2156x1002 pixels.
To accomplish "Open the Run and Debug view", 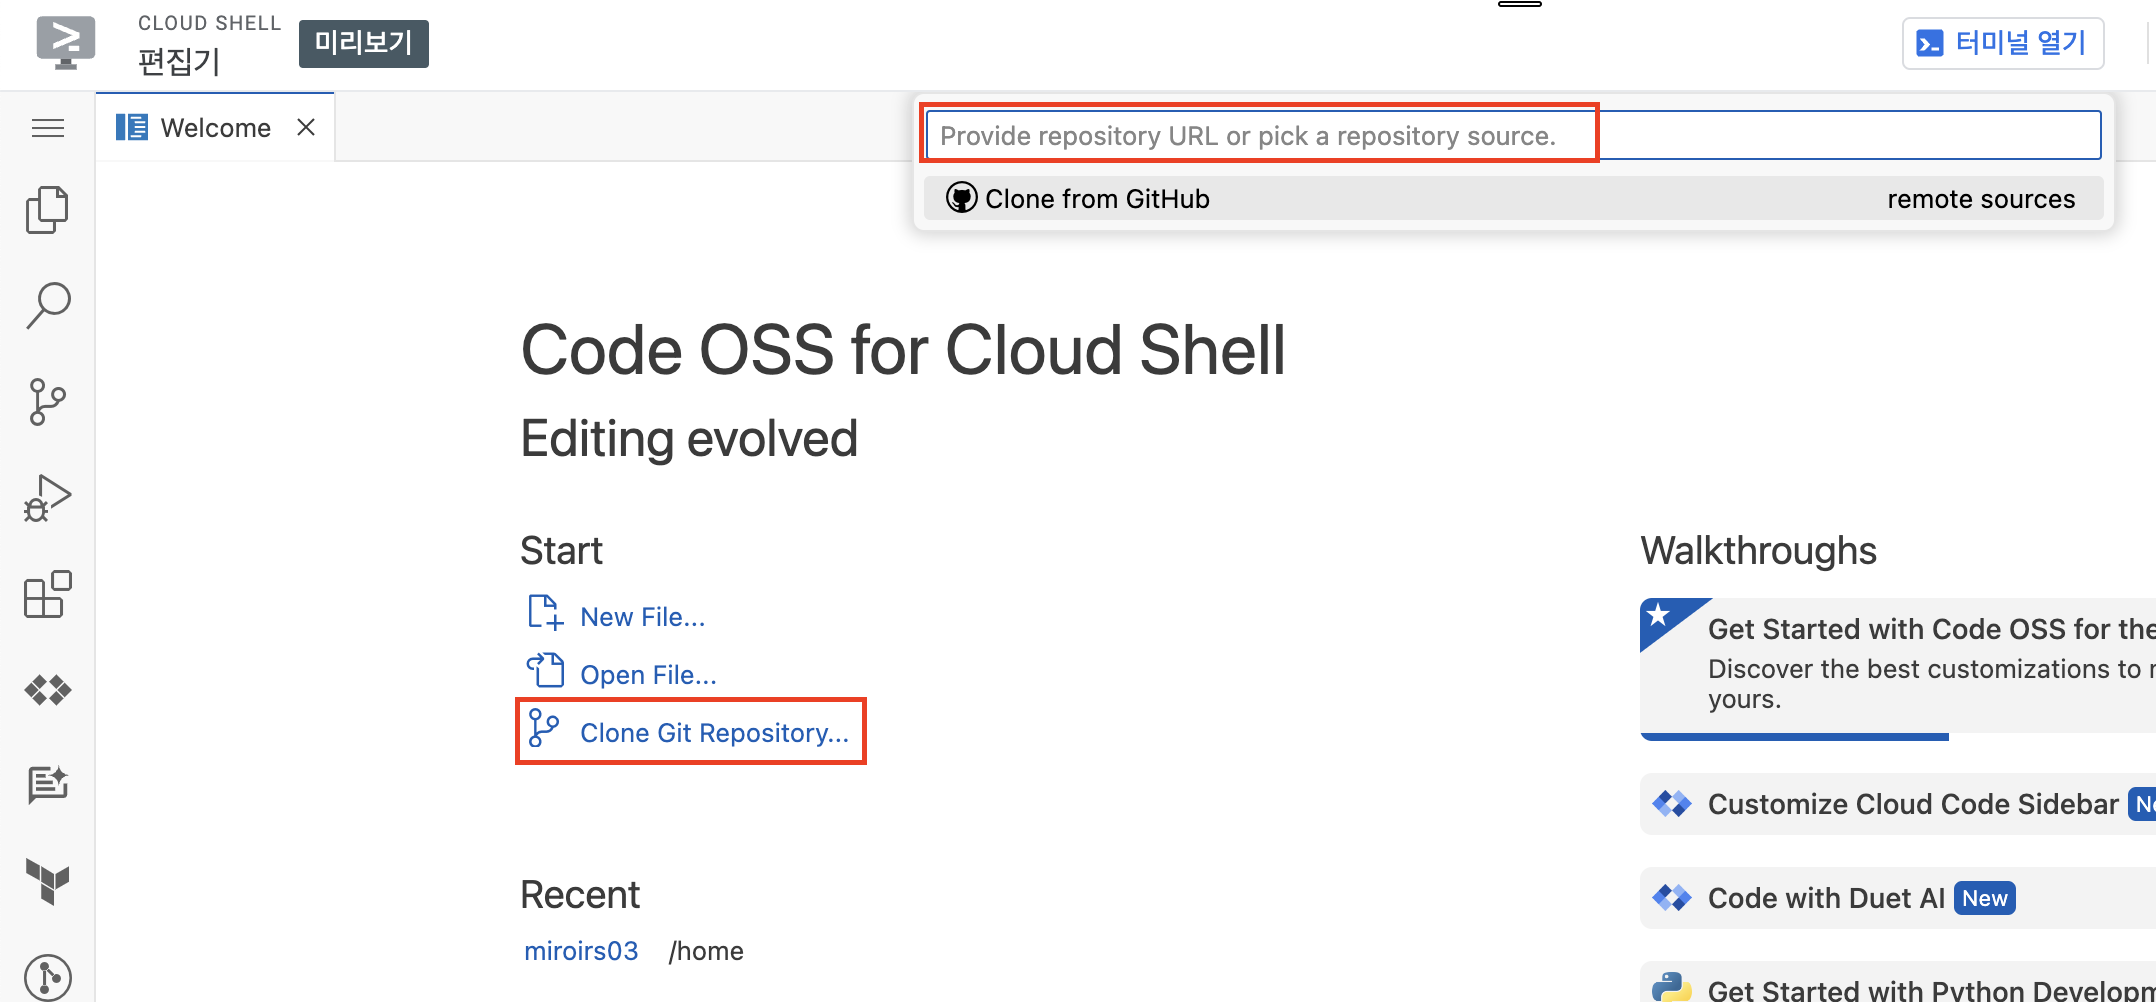I will [48, 498].
